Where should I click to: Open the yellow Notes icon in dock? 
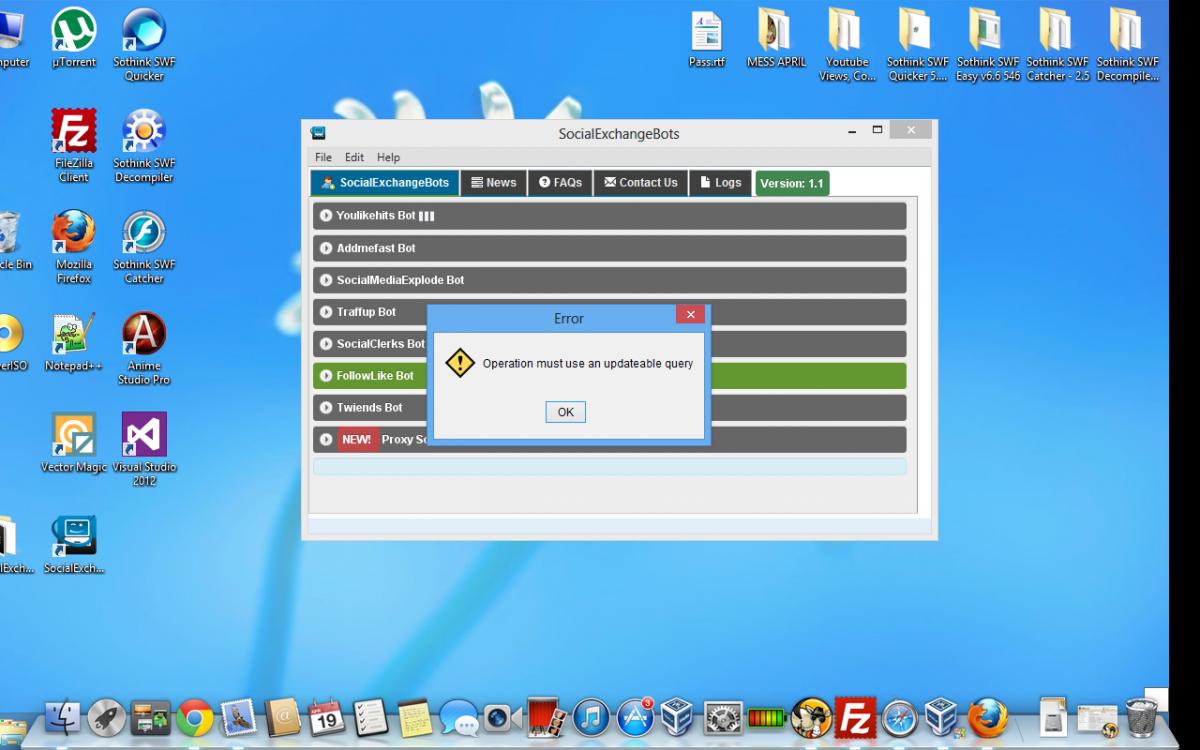pyautogui.click(x=415, y=717)
